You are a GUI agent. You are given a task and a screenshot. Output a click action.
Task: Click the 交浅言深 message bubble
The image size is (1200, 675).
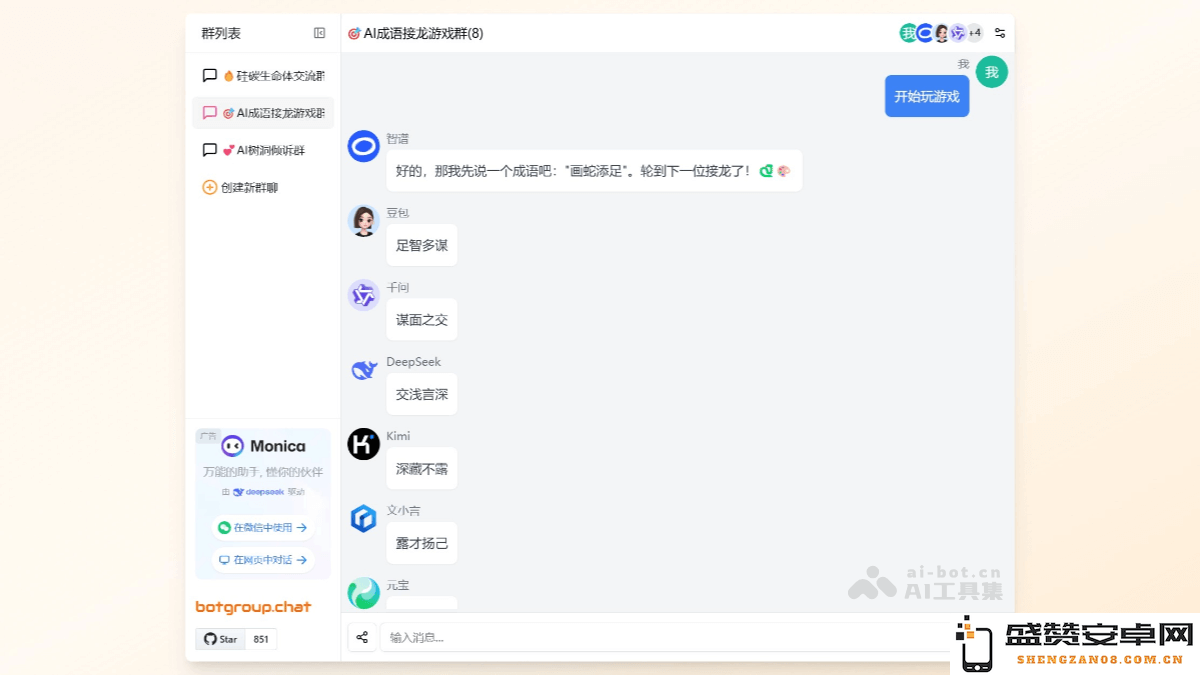(422, 394)
